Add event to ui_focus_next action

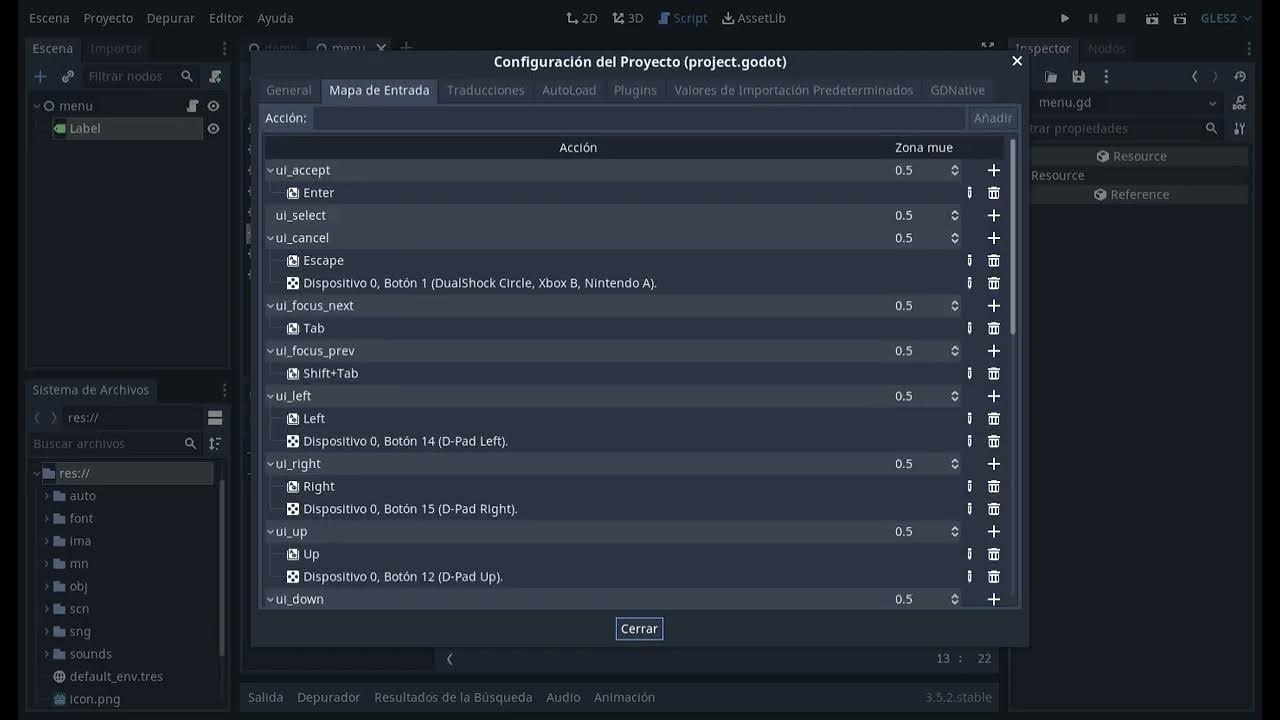click(x=993, y=306)
